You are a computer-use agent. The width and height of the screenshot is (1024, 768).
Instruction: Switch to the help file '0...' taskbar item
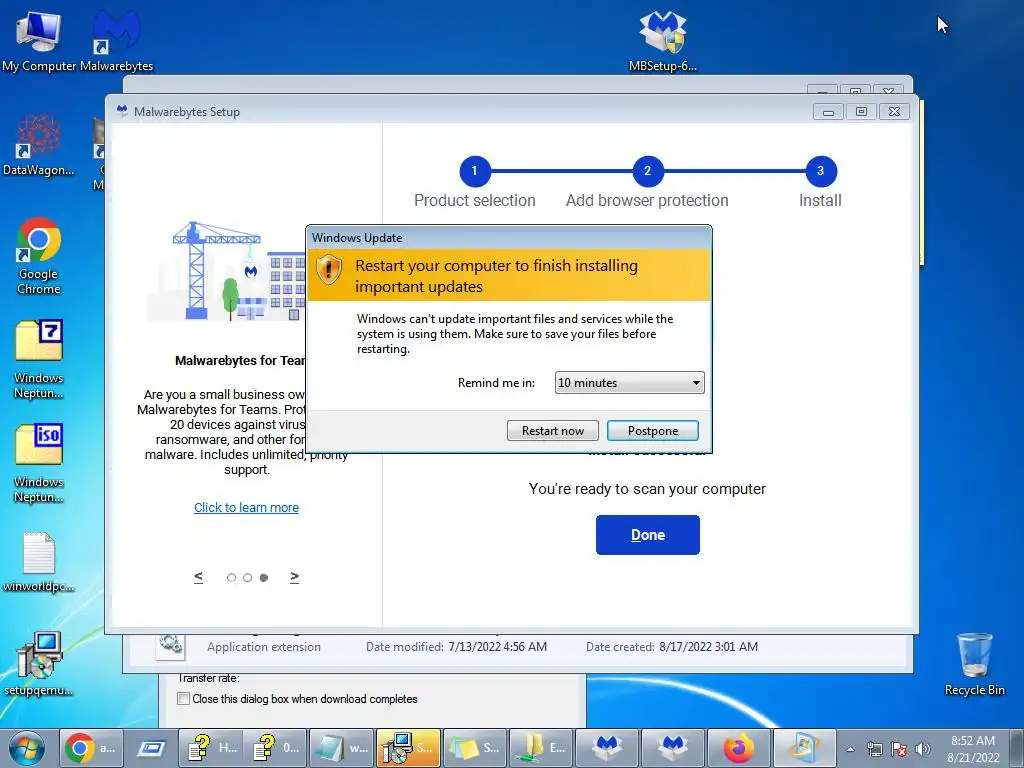tap(276, 748)
